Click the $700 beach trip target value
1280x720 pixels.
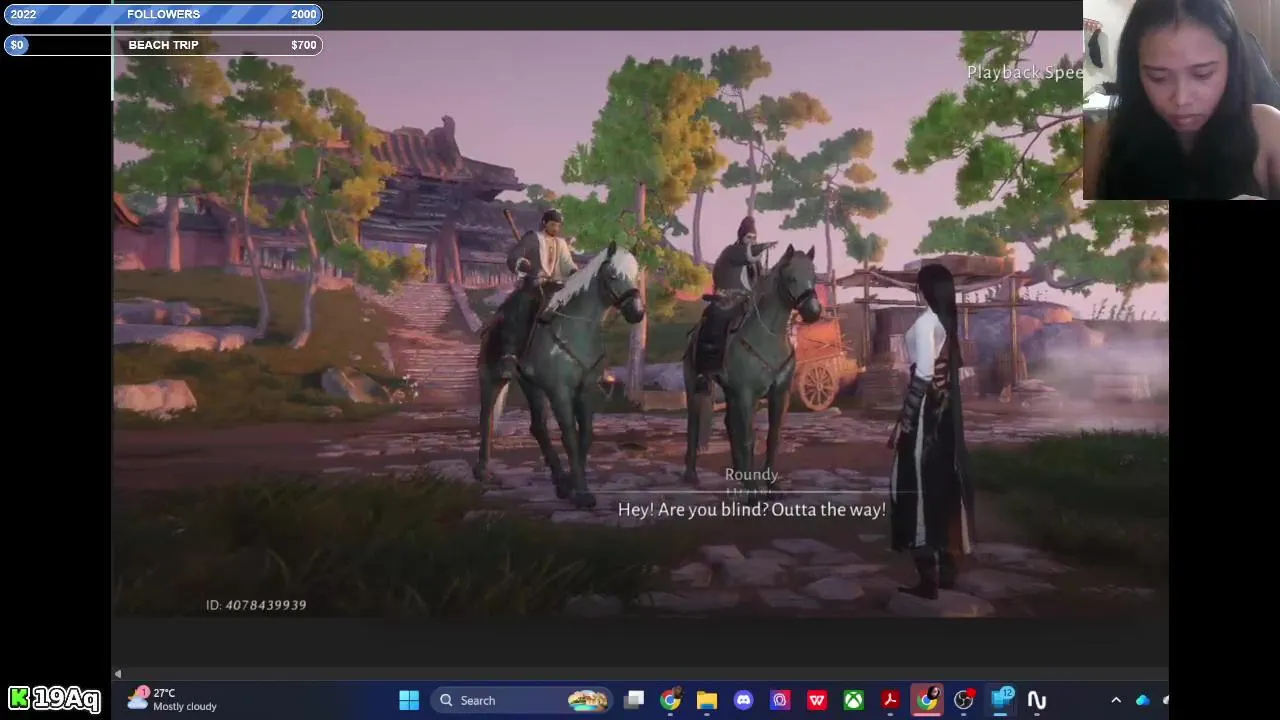pos(303,45)
